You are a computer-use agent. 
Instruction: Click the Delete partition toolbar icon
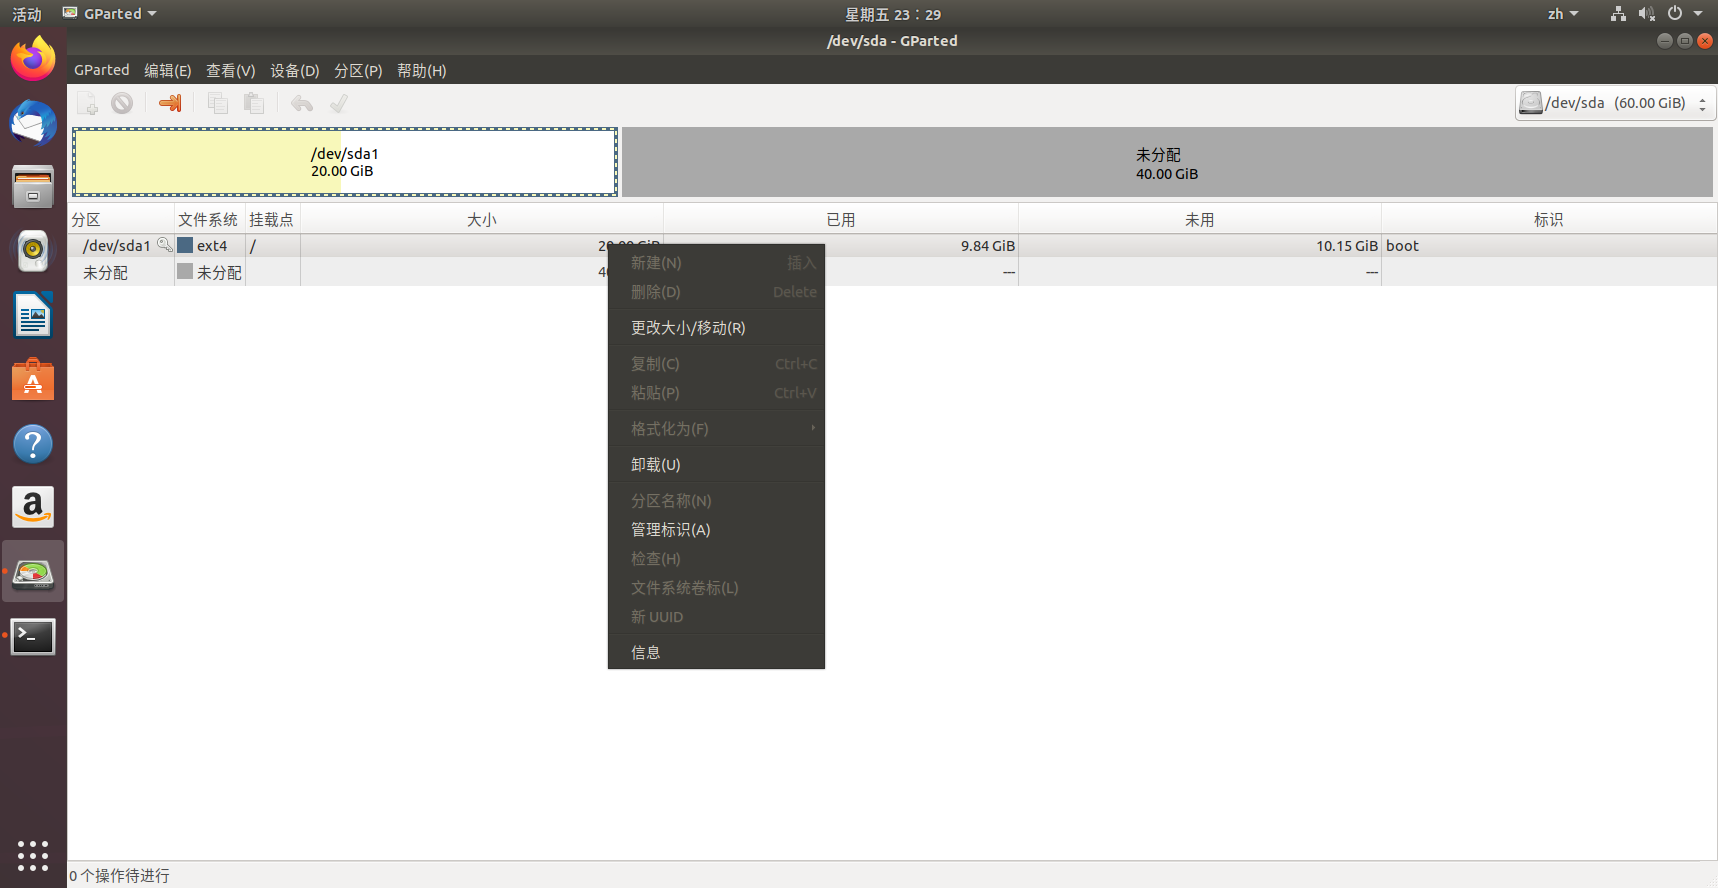tap(122, 103)
